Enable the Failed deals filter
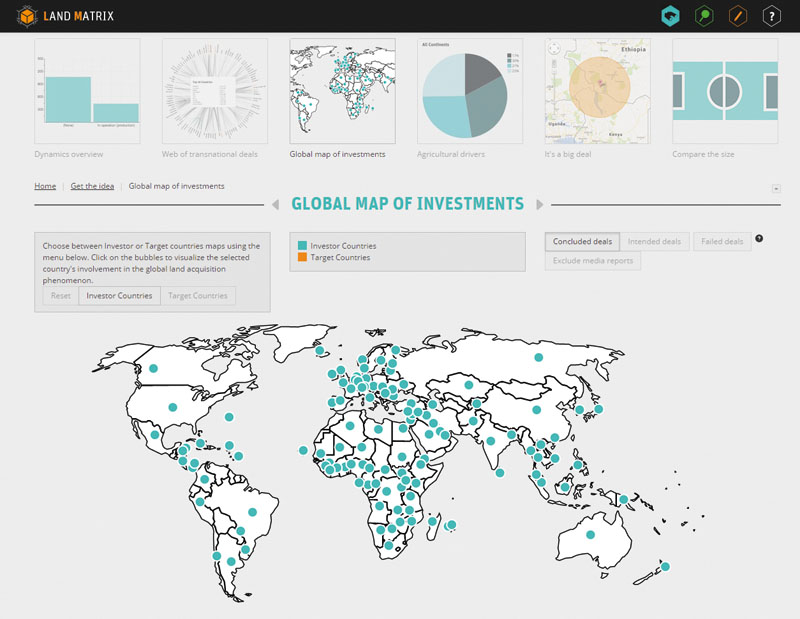This screenshot has width=800, height=619. click(x=721, y=242)
